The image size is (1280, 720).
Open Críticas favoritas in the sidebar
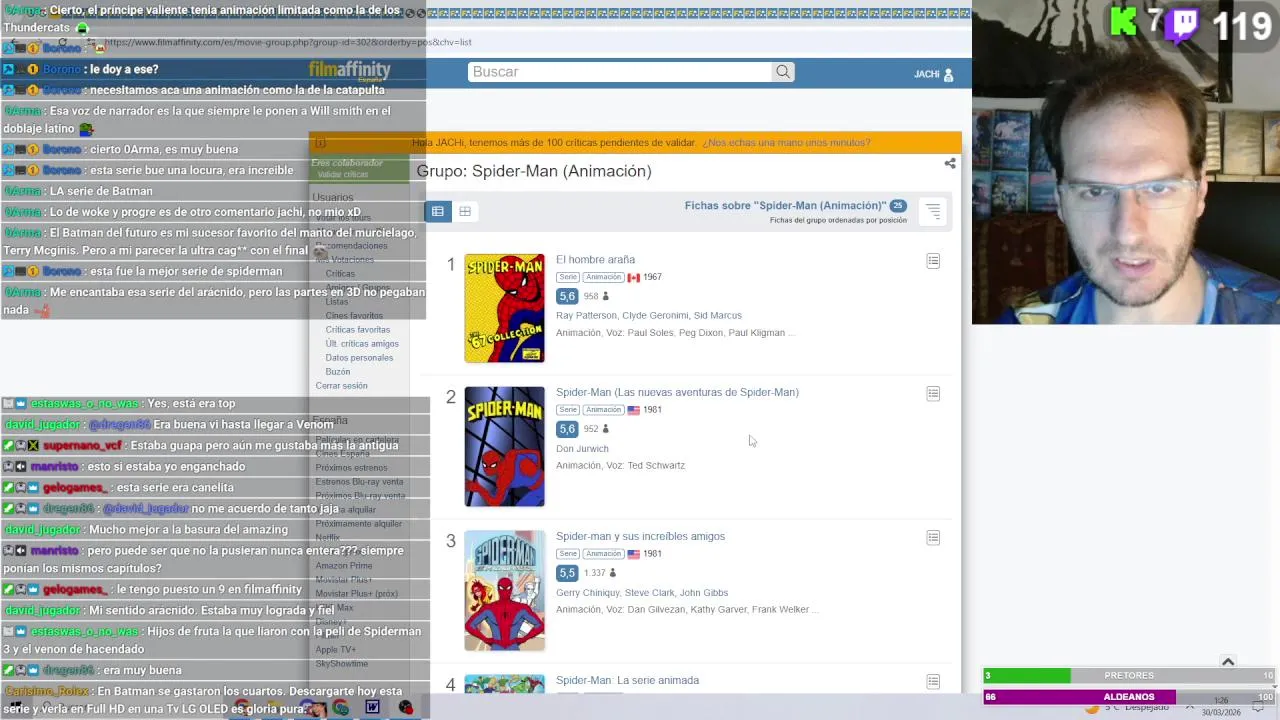click(x=357, y=330)
